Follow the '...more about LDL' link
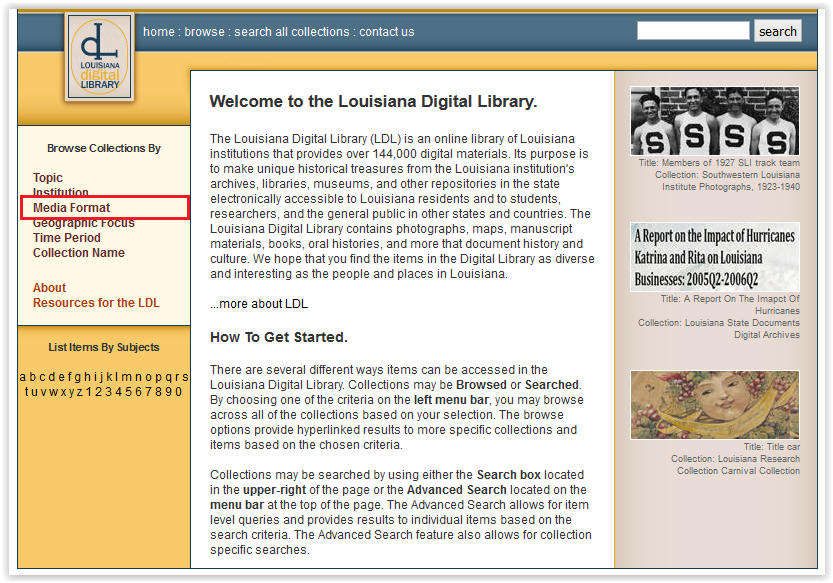The height and width of the screenshot is (583, 833). (x=259, y=303)
